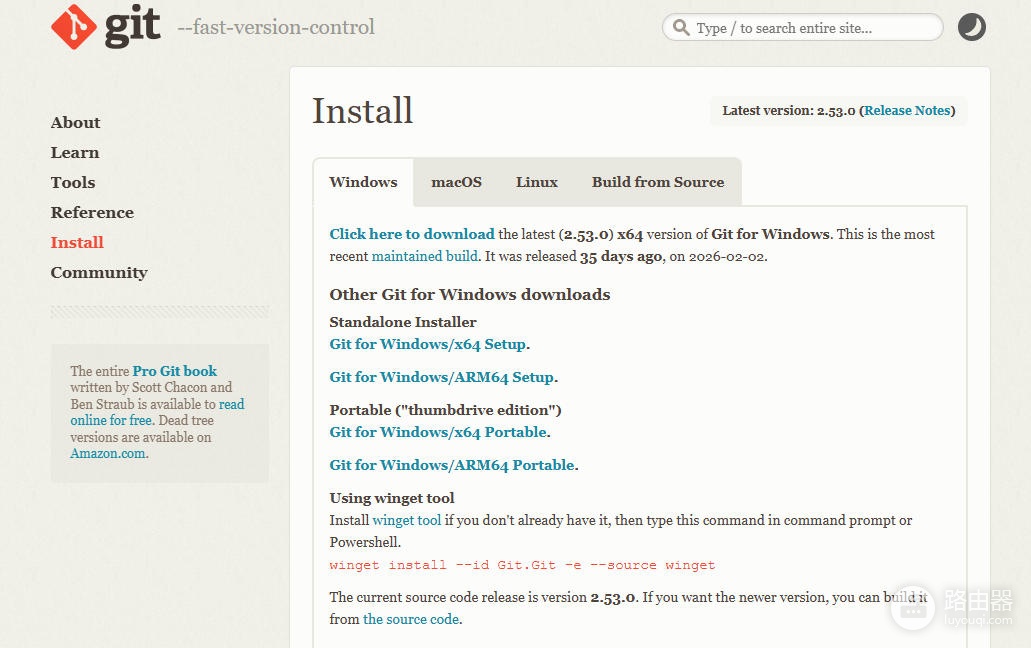
Task: Open 'the source code' link
Action: (x=411, y=619)
